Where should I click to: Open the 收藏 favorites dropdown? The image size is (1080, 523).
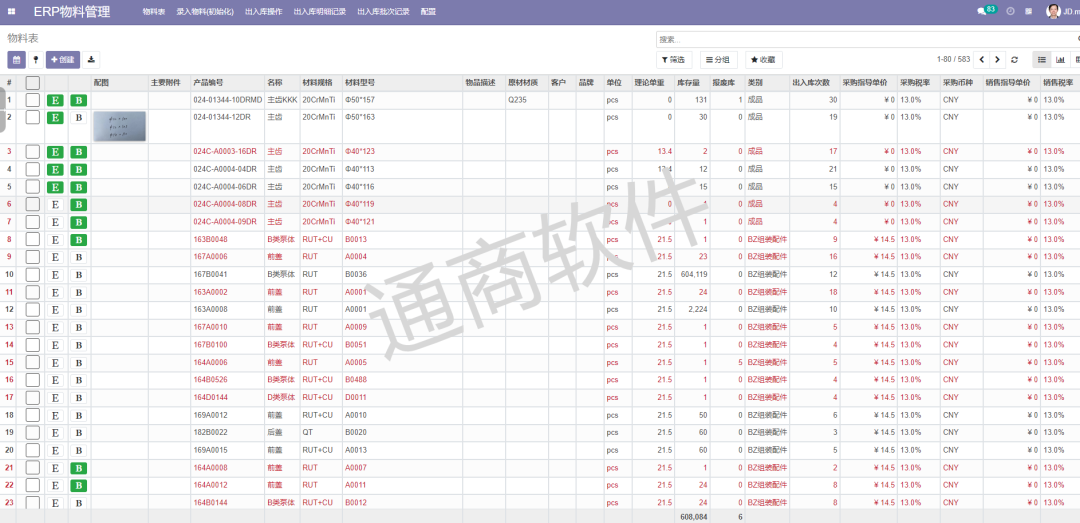[x=763, y=60]
